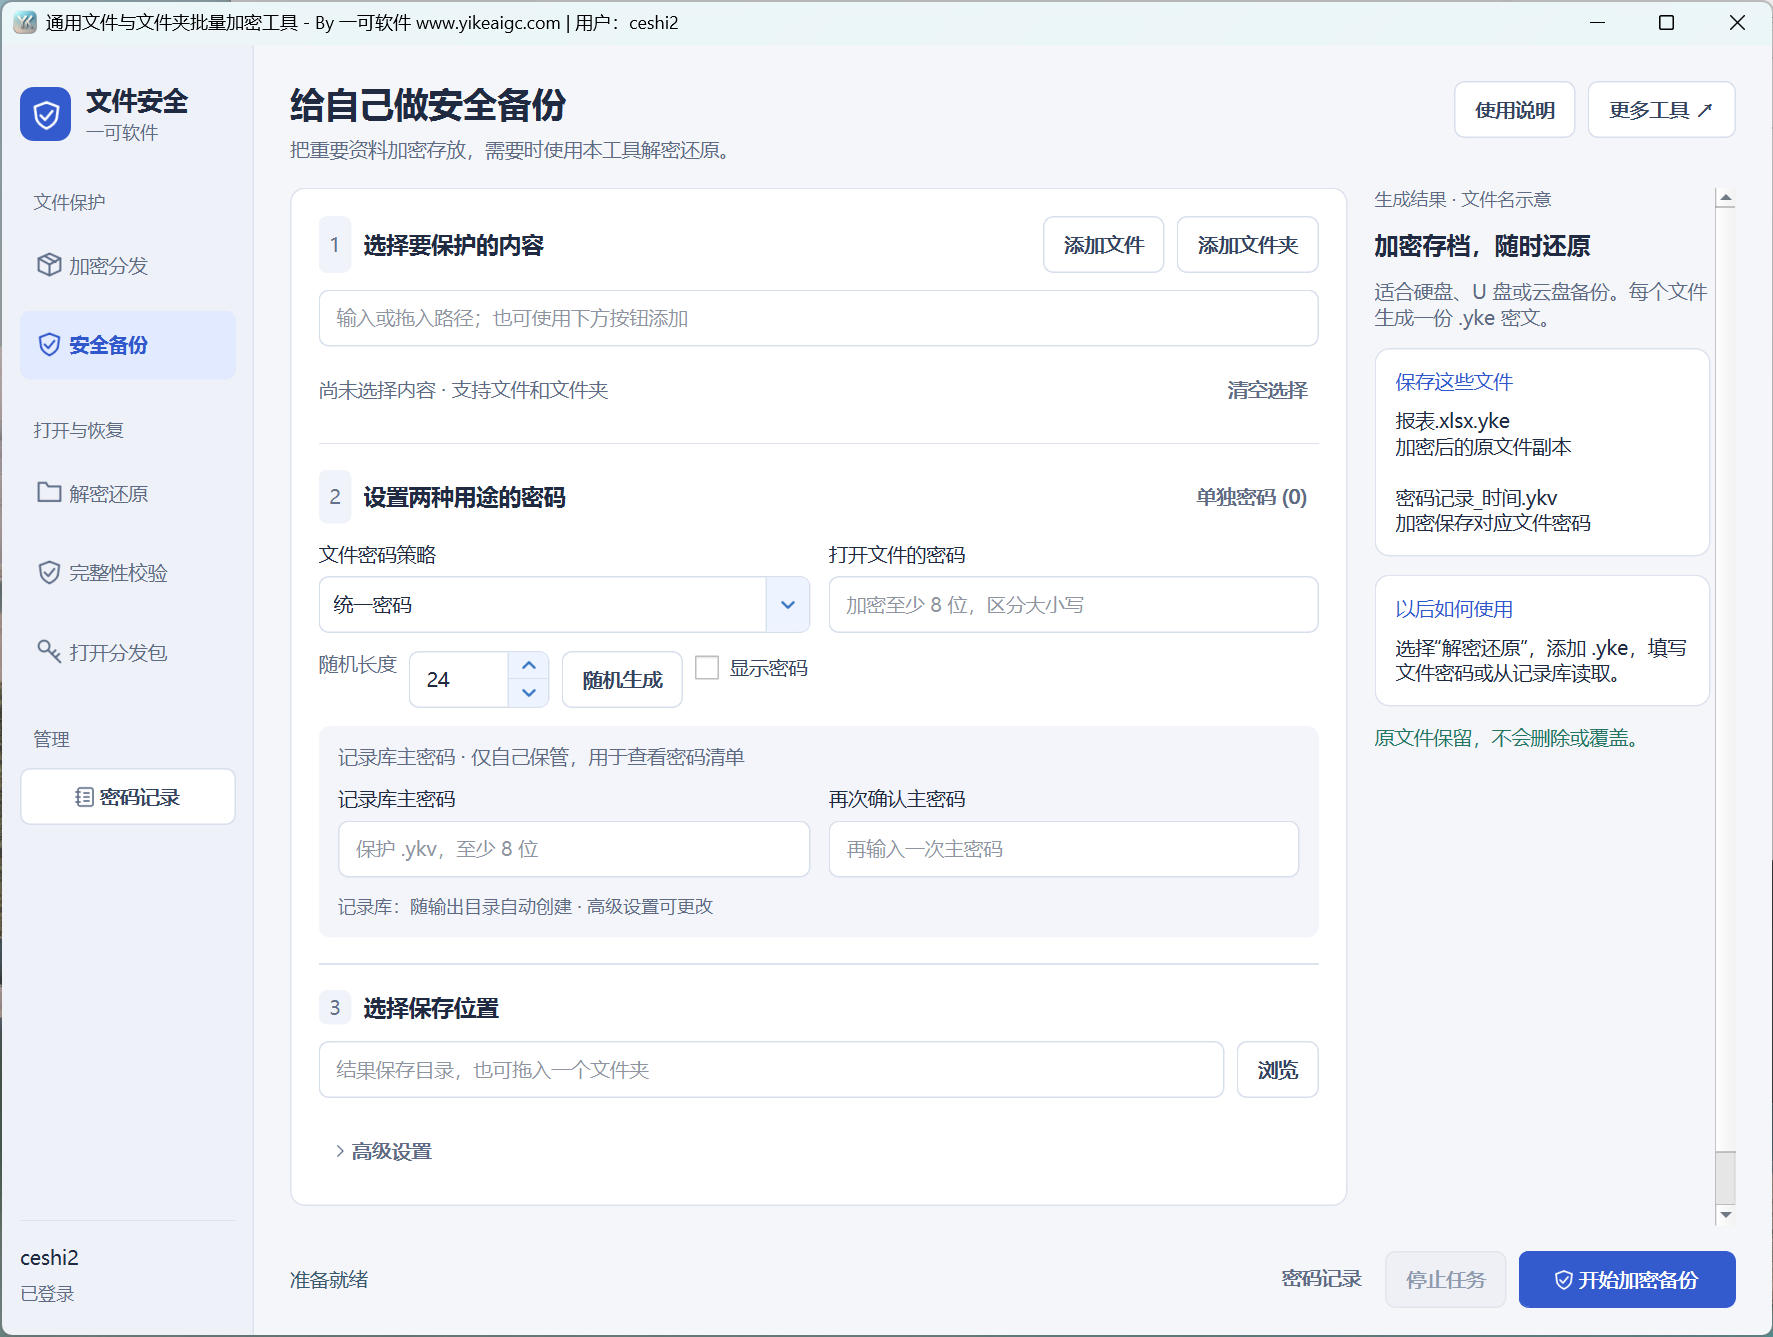
Task: Click 浏览 to choose a save folder
Action: 1278,1070
